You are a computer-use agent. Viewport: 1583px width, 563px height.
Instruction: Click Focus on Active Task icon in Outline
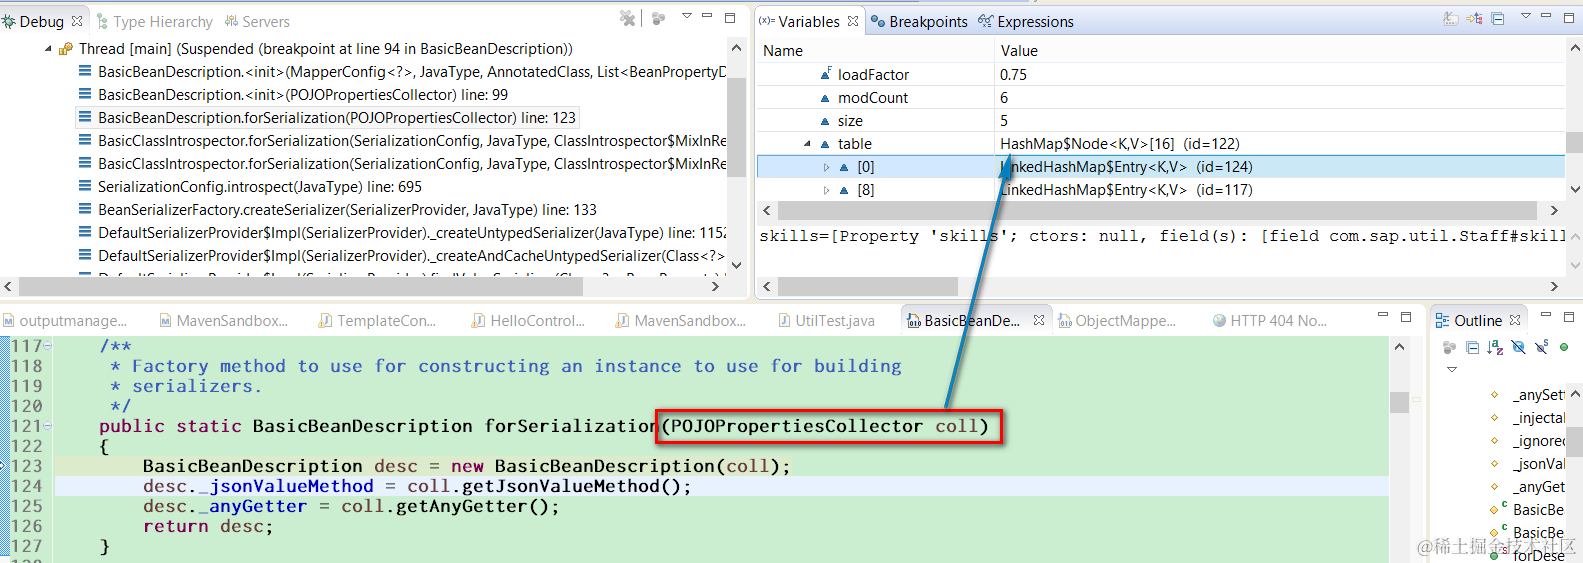1449,347
